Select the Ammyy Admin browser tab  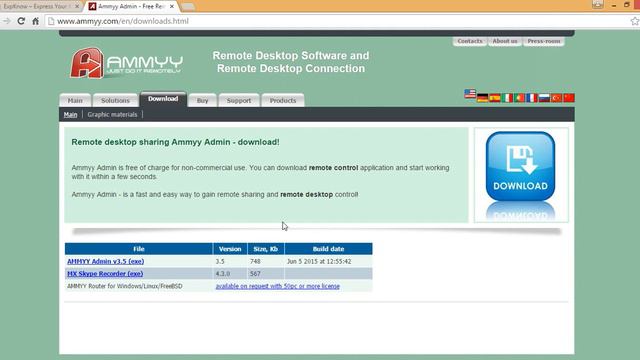click(x=131, y=7)
